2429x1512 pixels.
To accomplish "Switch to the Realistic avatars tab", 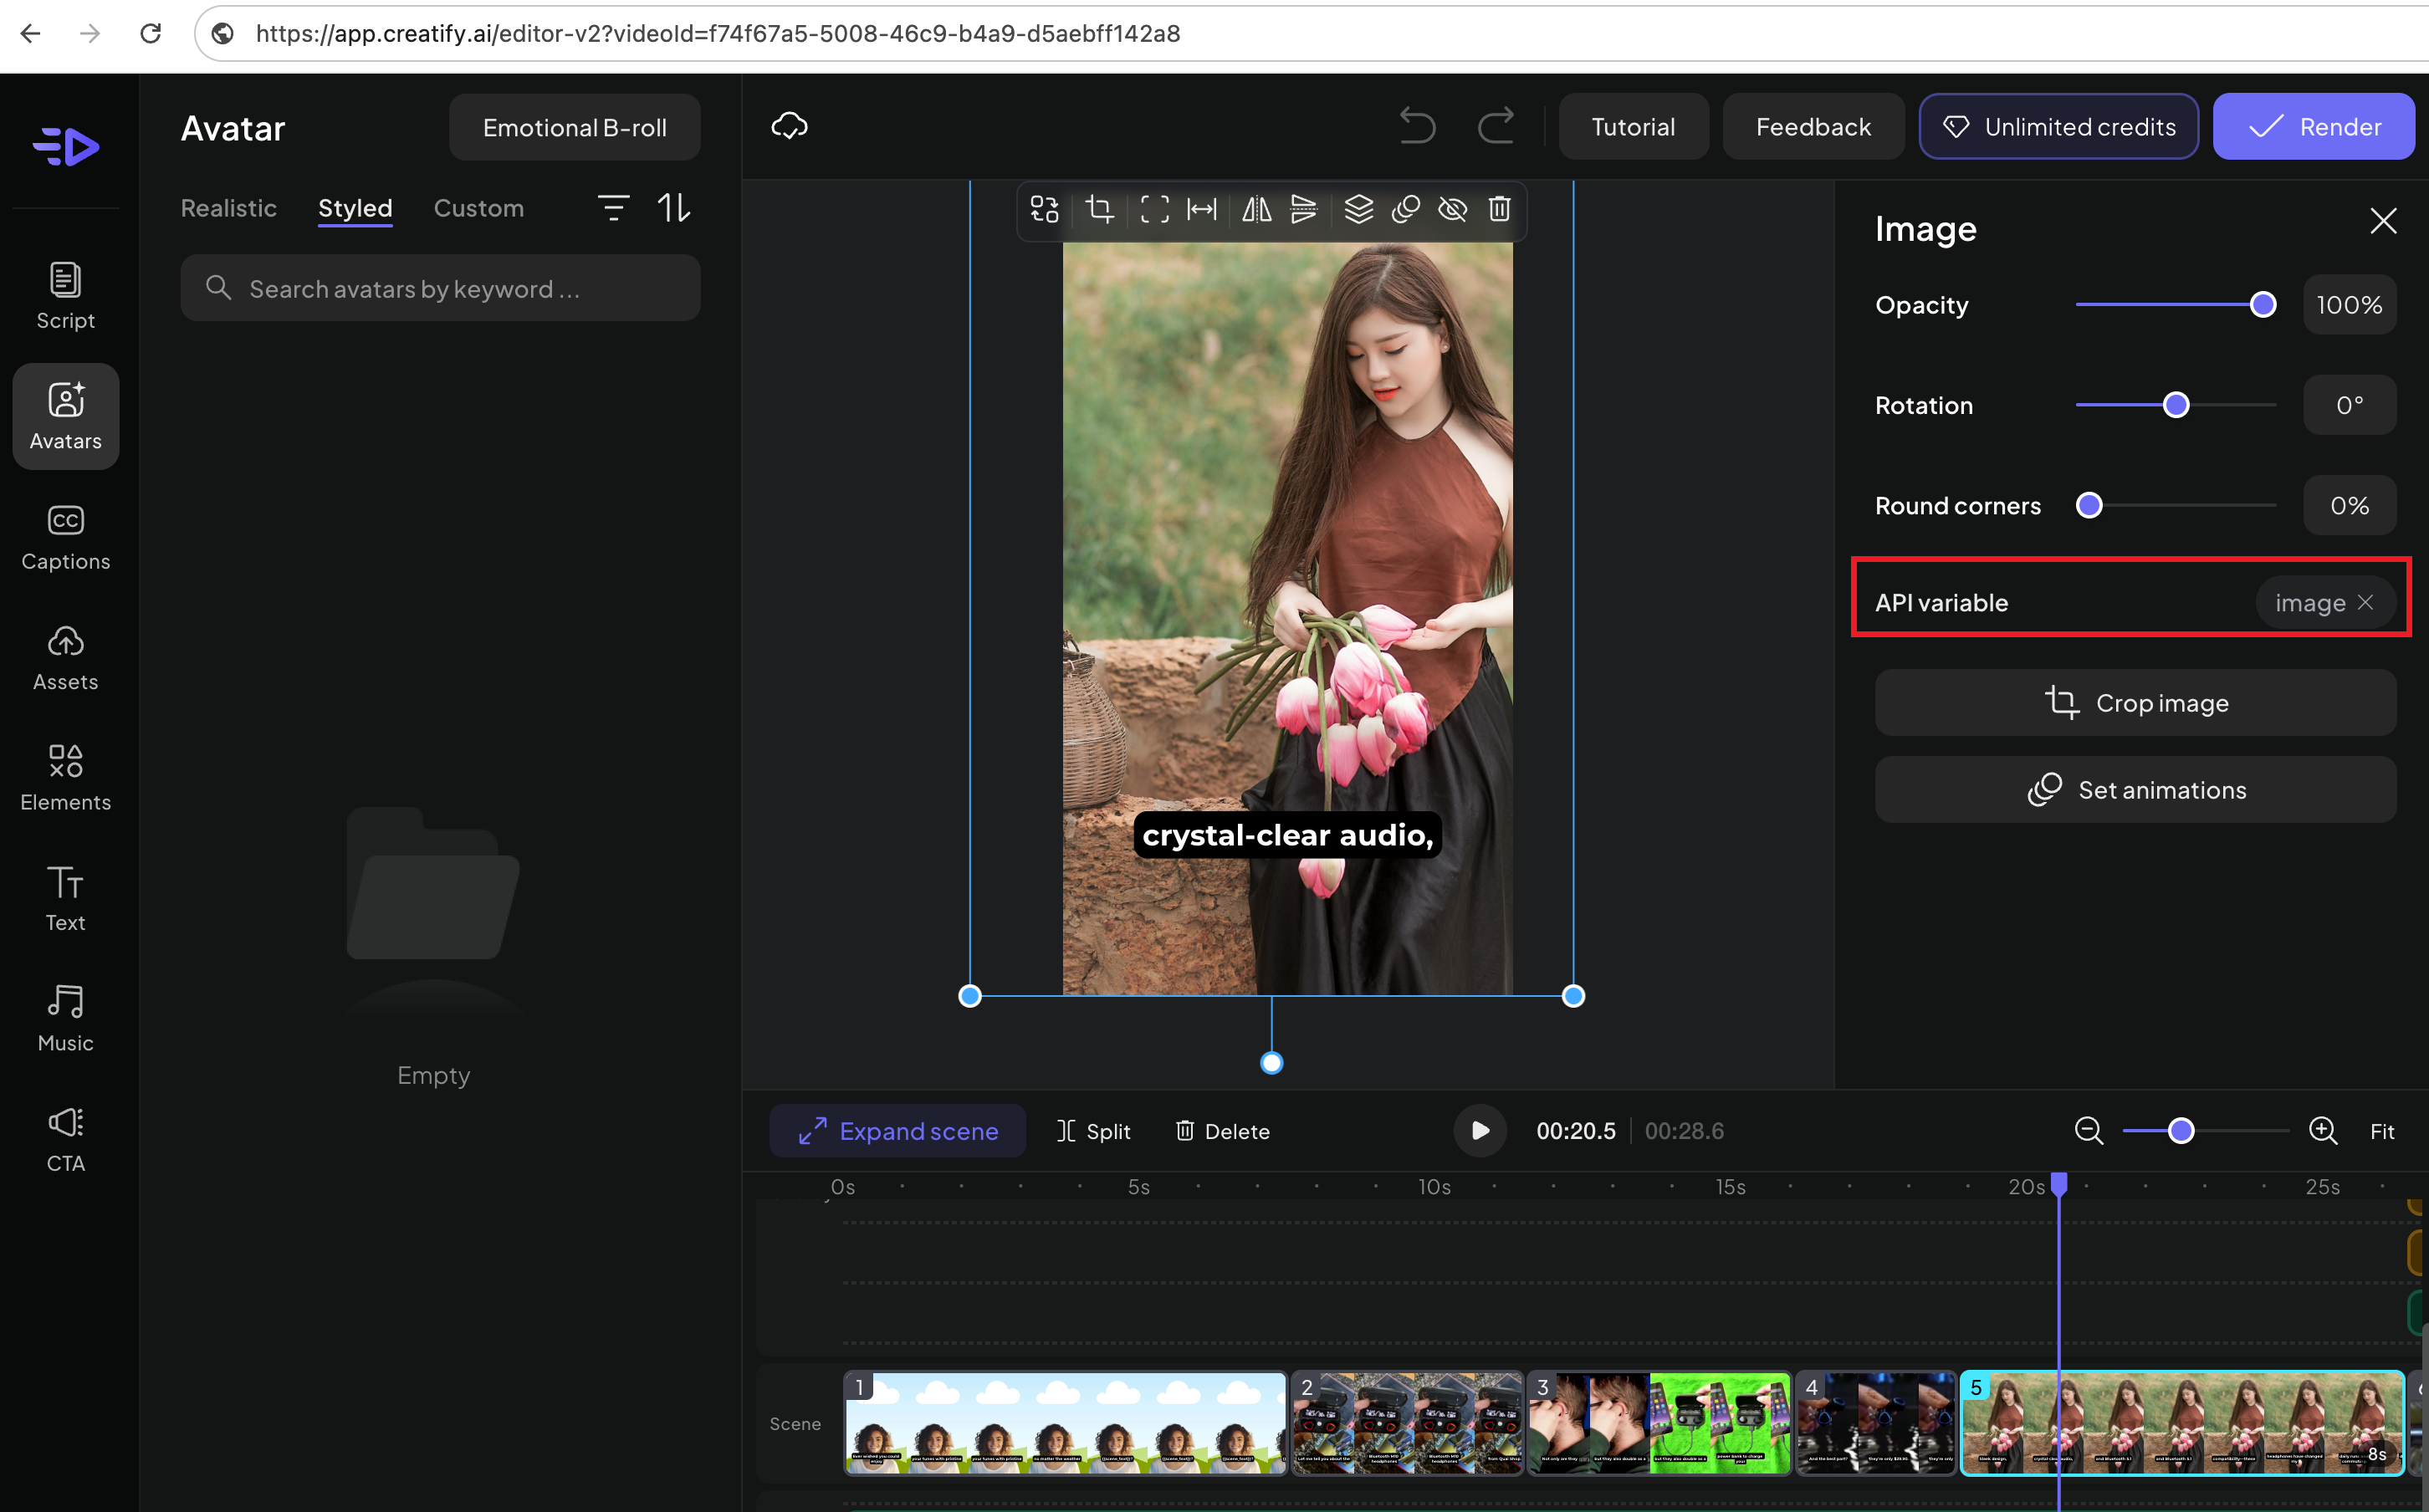I will [x=228, y=208].
